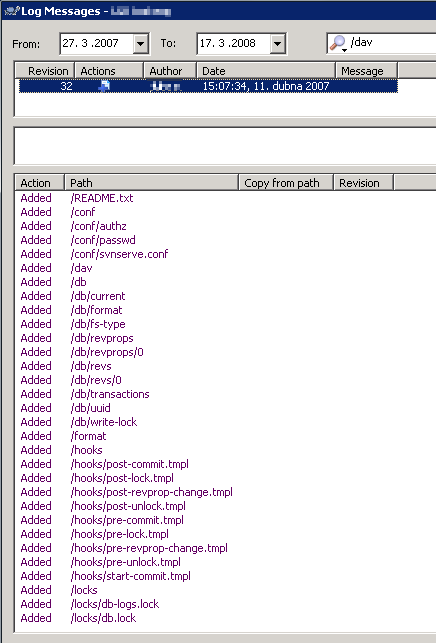
Task: Select /hooks/post-revprop-change.tmpl entry
Action: point(151,492)
